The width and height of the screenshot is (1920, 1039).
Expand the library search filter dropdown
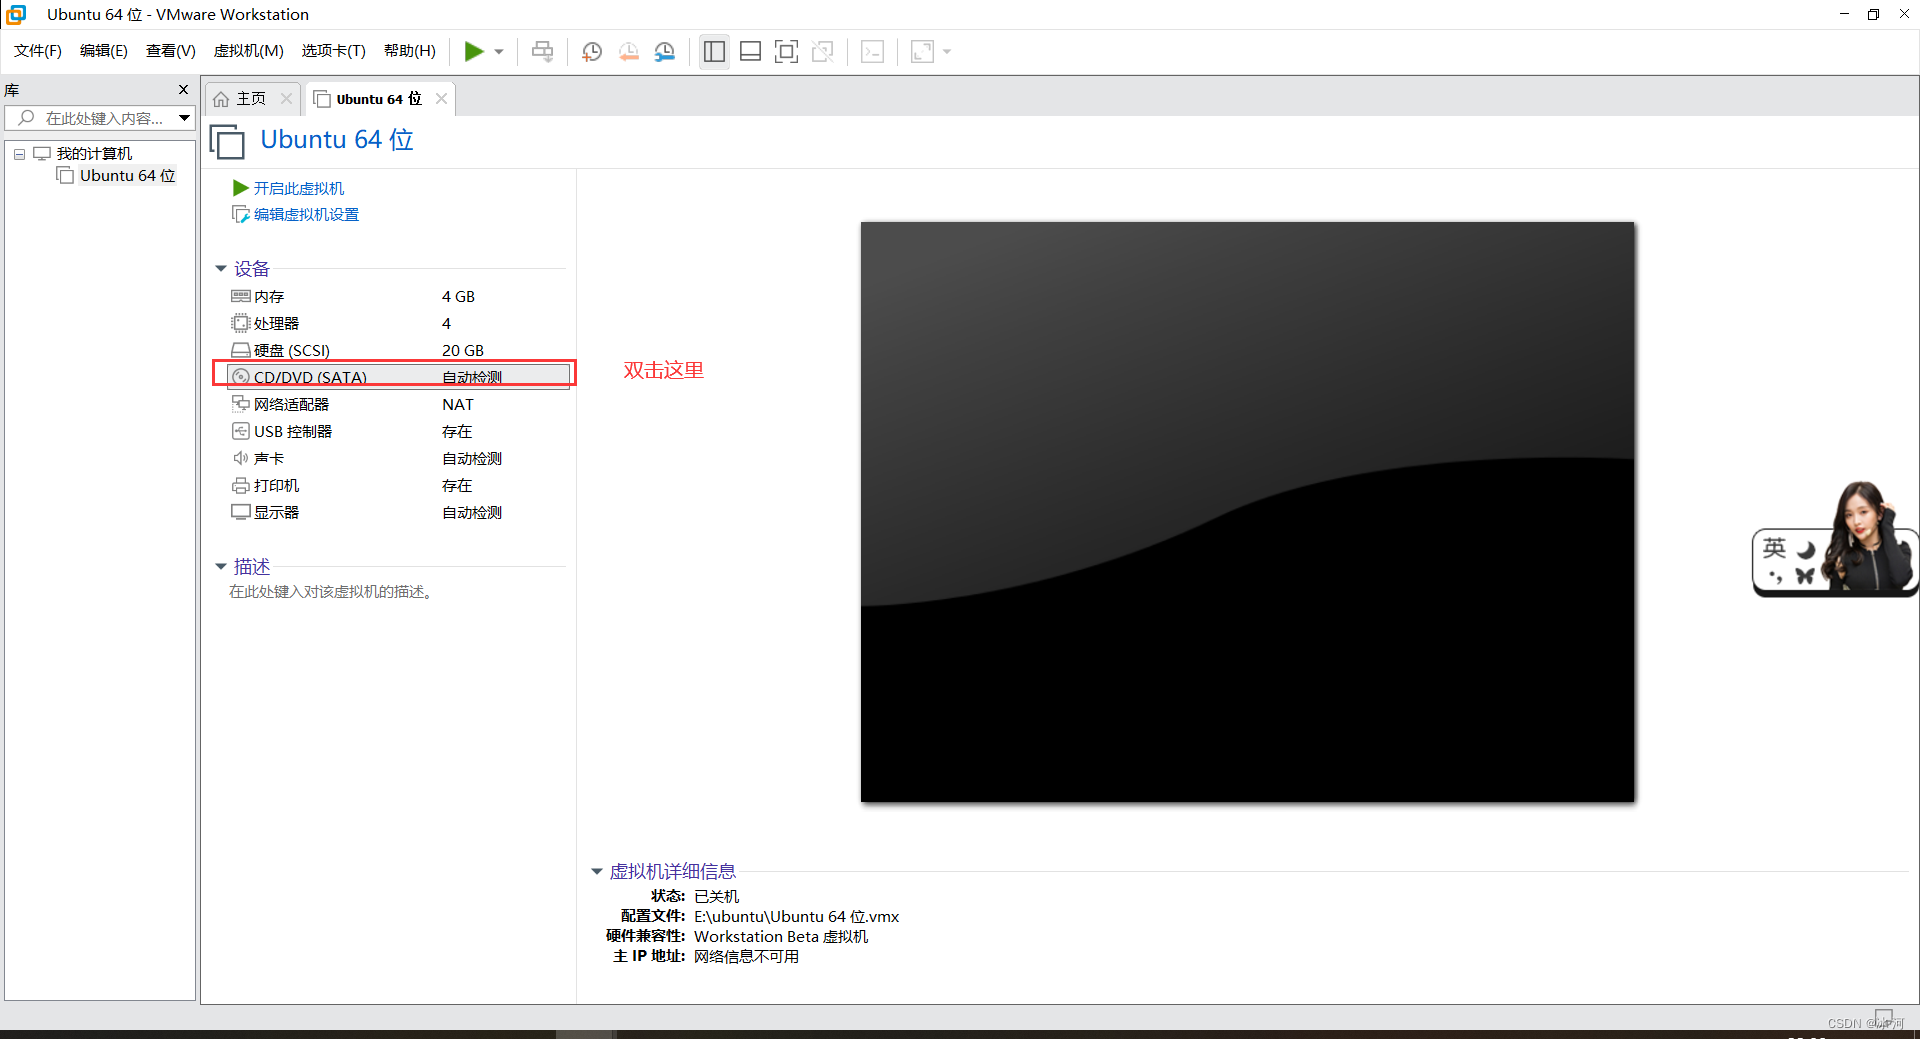(x=184, y=118)
